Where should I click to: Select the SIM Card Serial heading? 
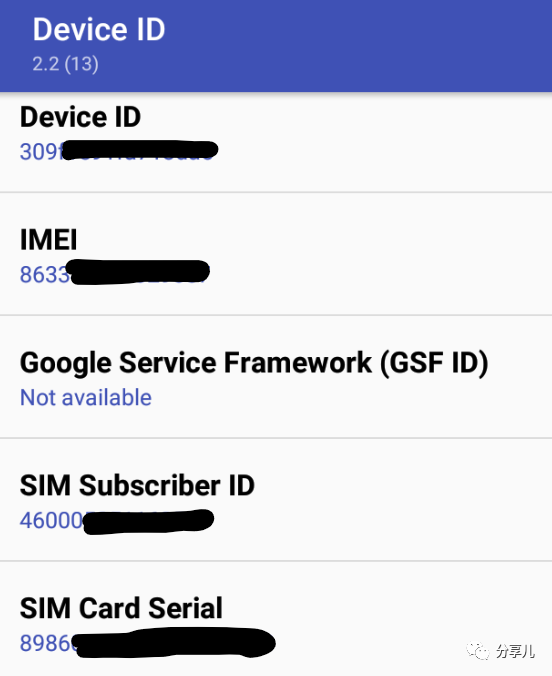click(121, 608)
